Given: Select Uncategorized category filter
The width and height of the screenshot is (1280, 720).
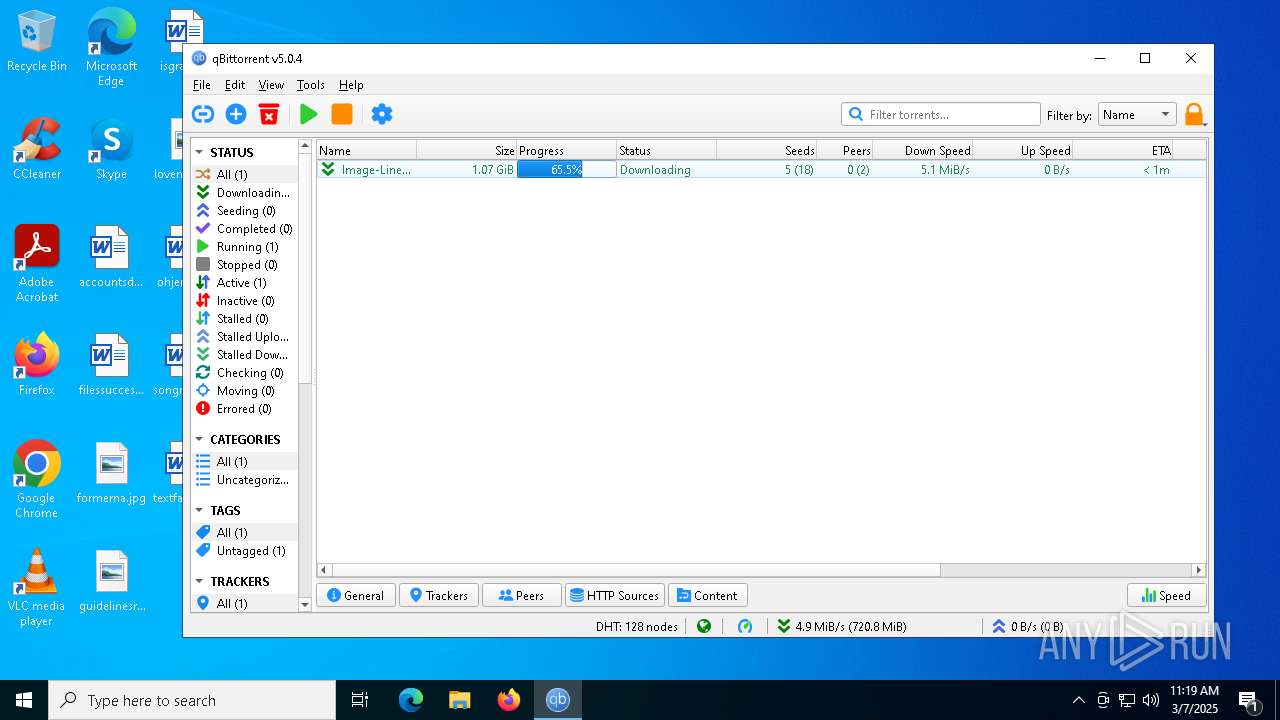Looking at the screenshot, I should (244, 479).
